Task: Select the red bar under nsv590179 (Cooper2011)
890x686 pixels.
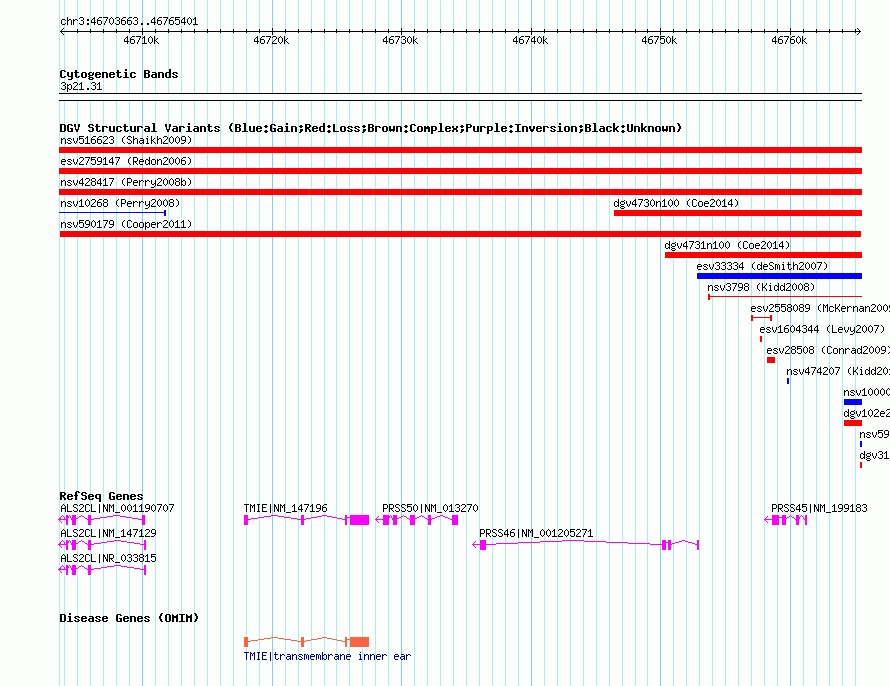Action: pyautogui.click(x=460, y=234)
